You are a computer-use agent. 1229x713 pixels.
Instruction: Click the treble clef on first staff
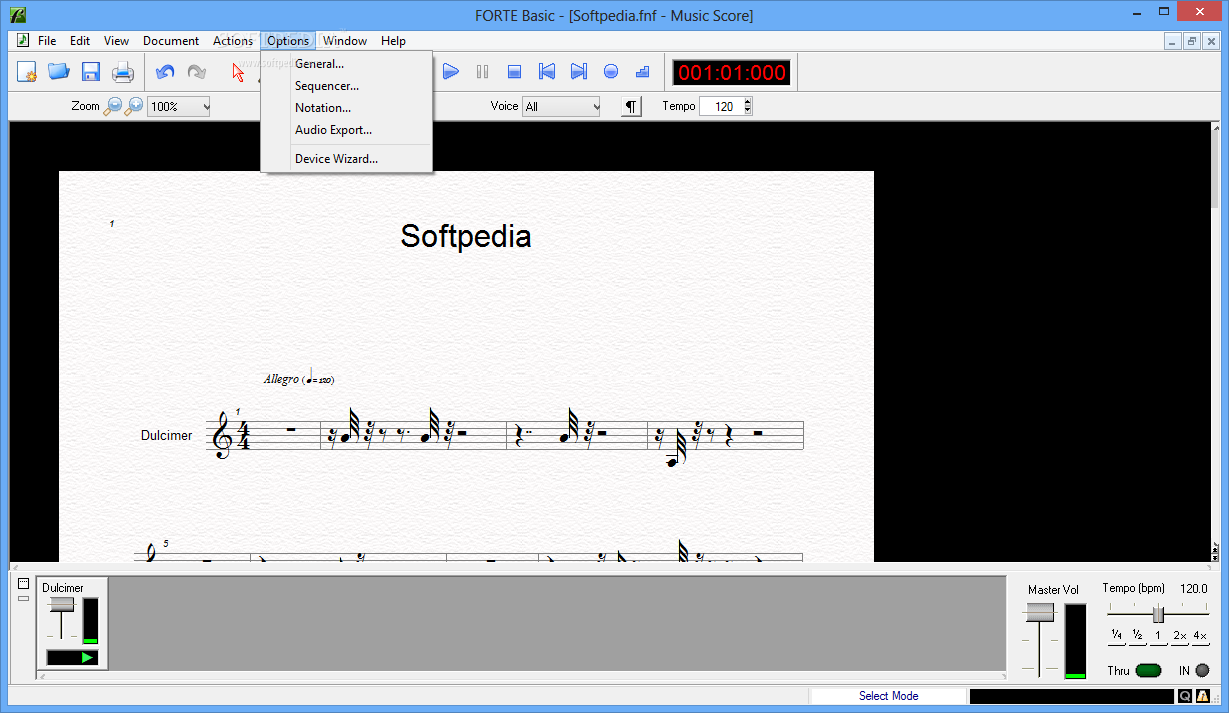click(x=221, y=436)
